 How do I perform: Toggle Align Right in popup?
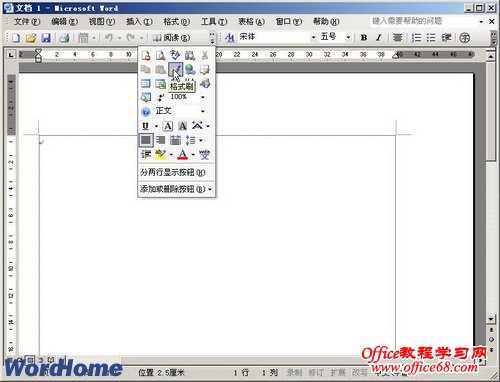(x=160, y=140)
